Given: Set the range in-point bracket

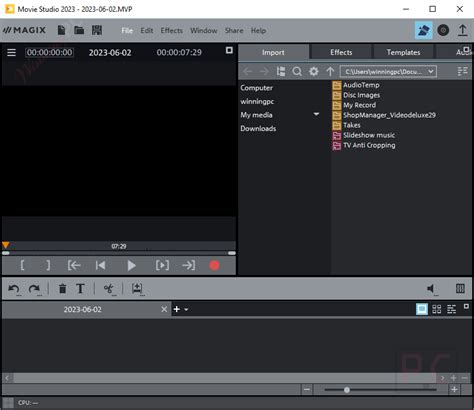Looking at the screenshot, I should (x=22, y=265).
